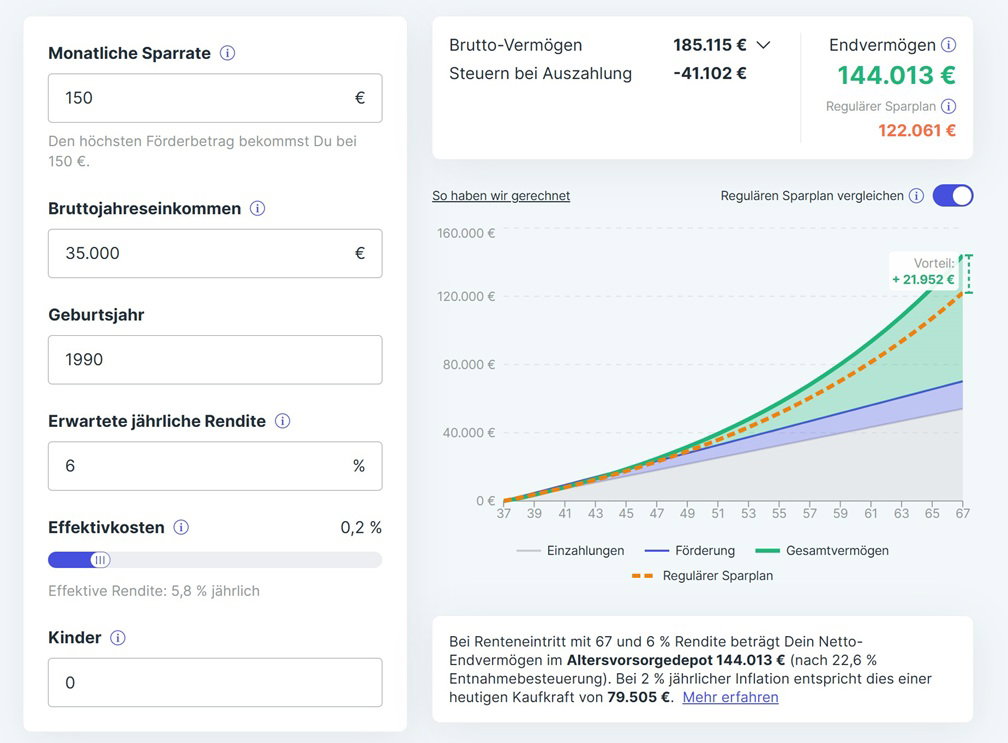
Task: Open info icon for Erwartete jährliche Rendite
Action: click(x=282, y=421)
